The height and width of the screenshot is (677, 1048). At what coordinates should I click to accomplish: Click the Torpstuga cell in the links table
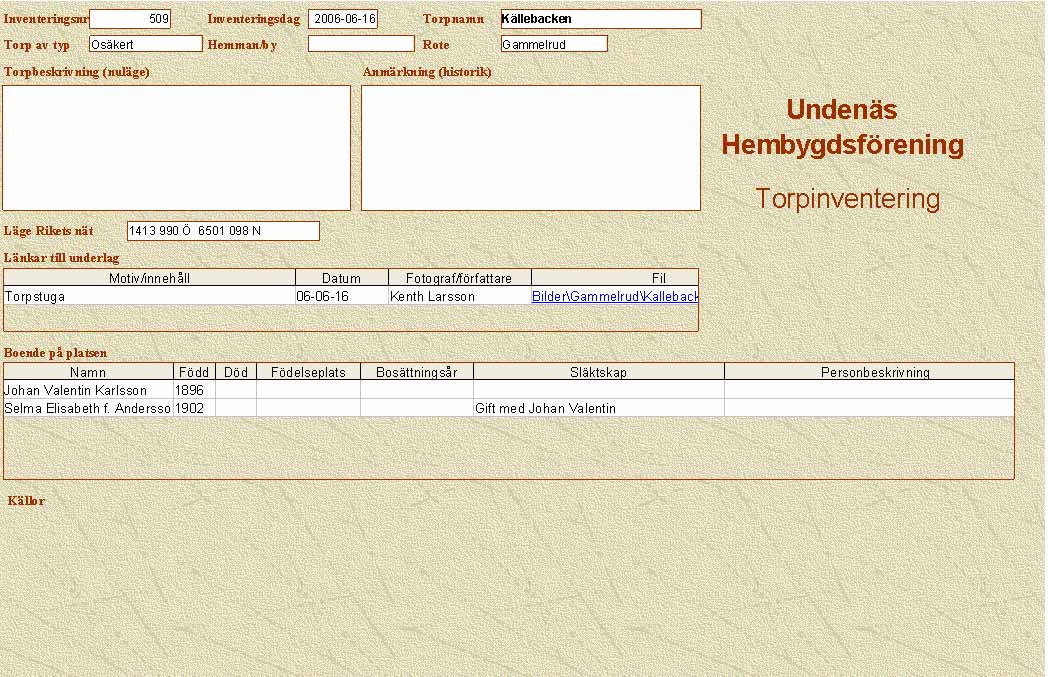click(x=149, y=297)
